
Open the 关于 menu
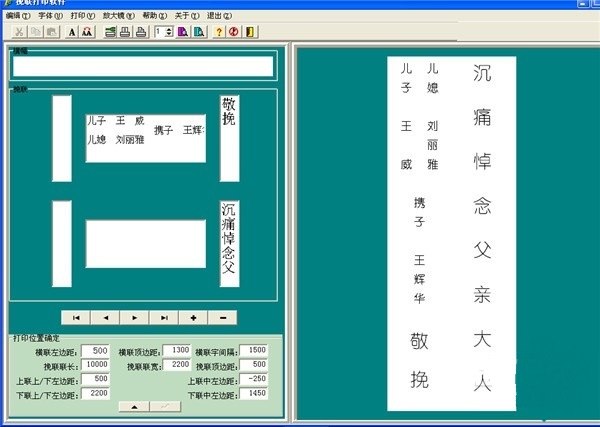click(x=187, y=16)
